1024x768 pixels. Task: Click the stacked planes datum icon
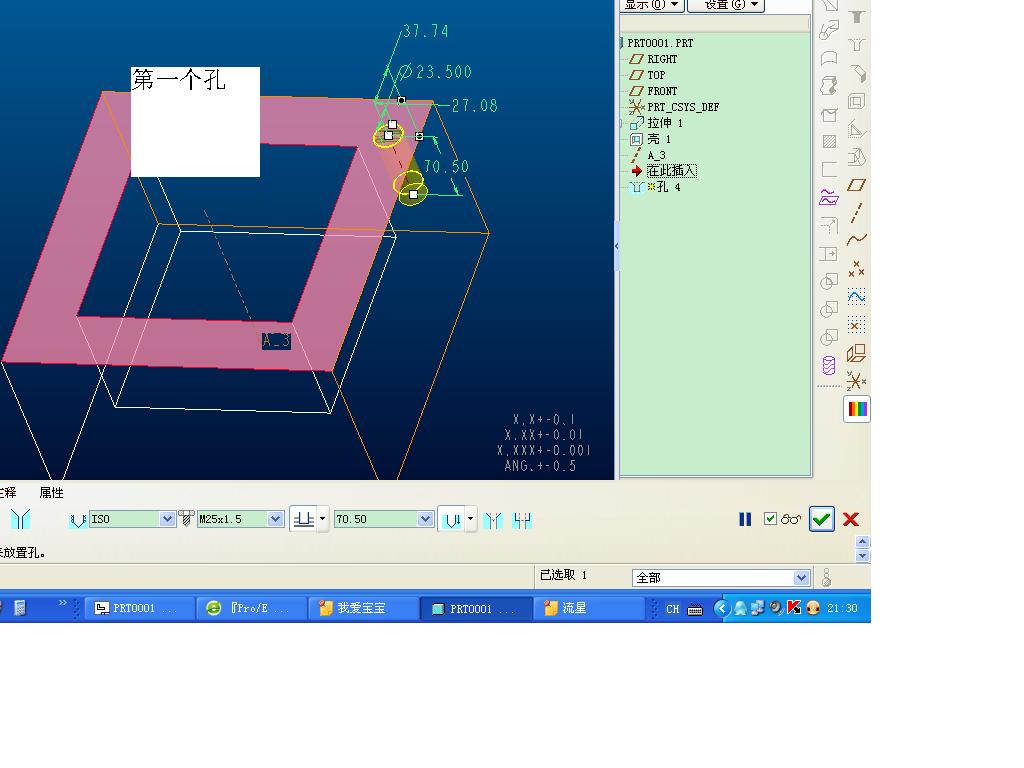click(856, 353)
